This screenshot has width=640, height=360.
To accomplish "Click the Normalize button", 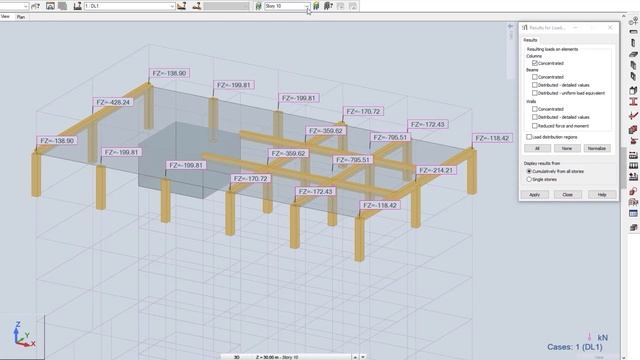I will tap(597, 149).
